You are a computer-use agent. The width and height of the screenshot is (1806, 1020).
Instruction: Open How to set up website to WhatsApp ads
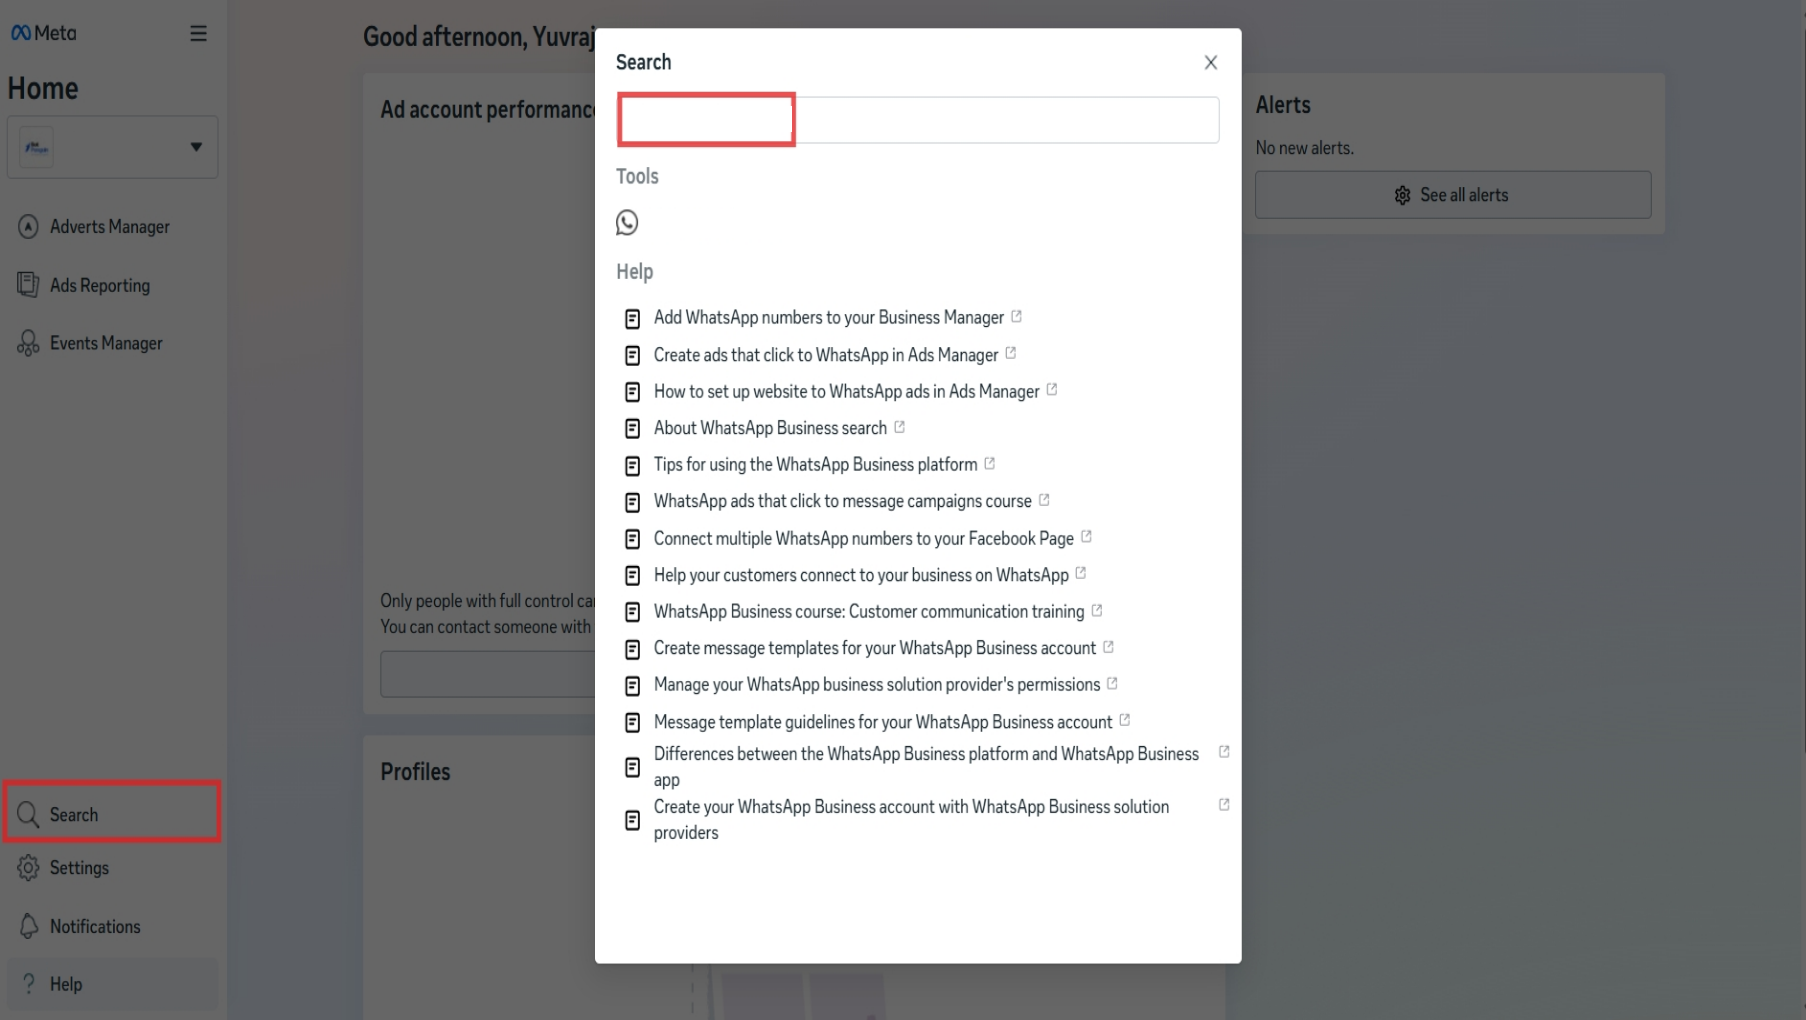846,392
